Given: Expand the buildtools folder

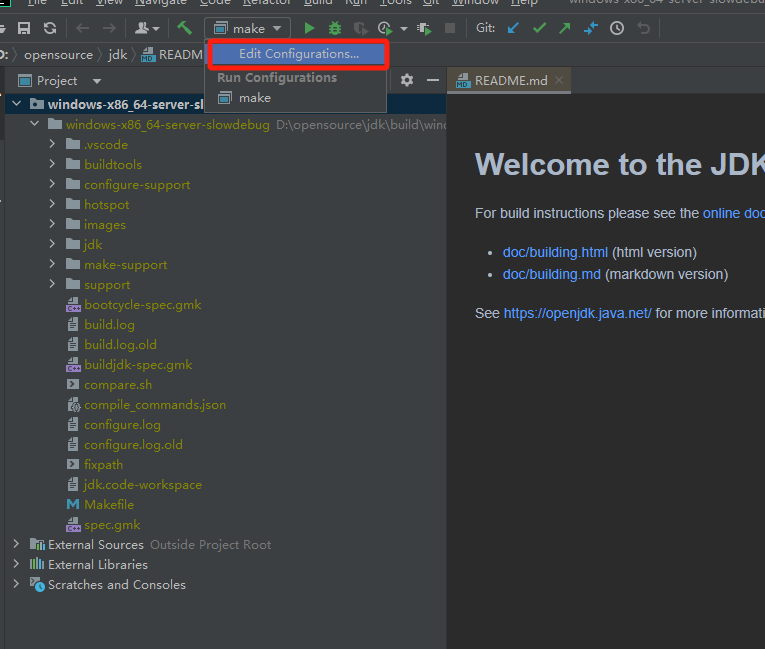Looking at the screenshot, I should (52, 164).
